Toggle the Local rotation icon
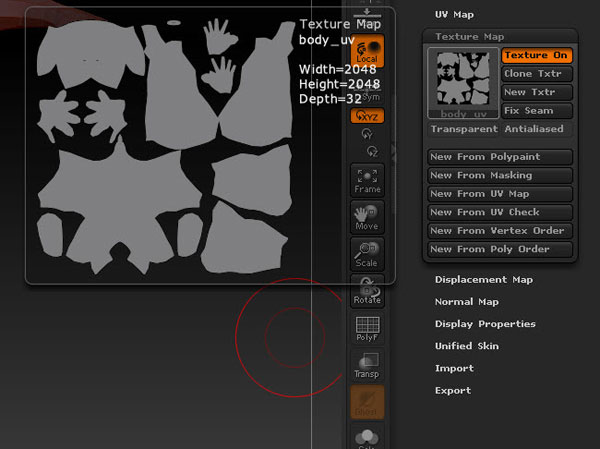 (x=367, y=51)
